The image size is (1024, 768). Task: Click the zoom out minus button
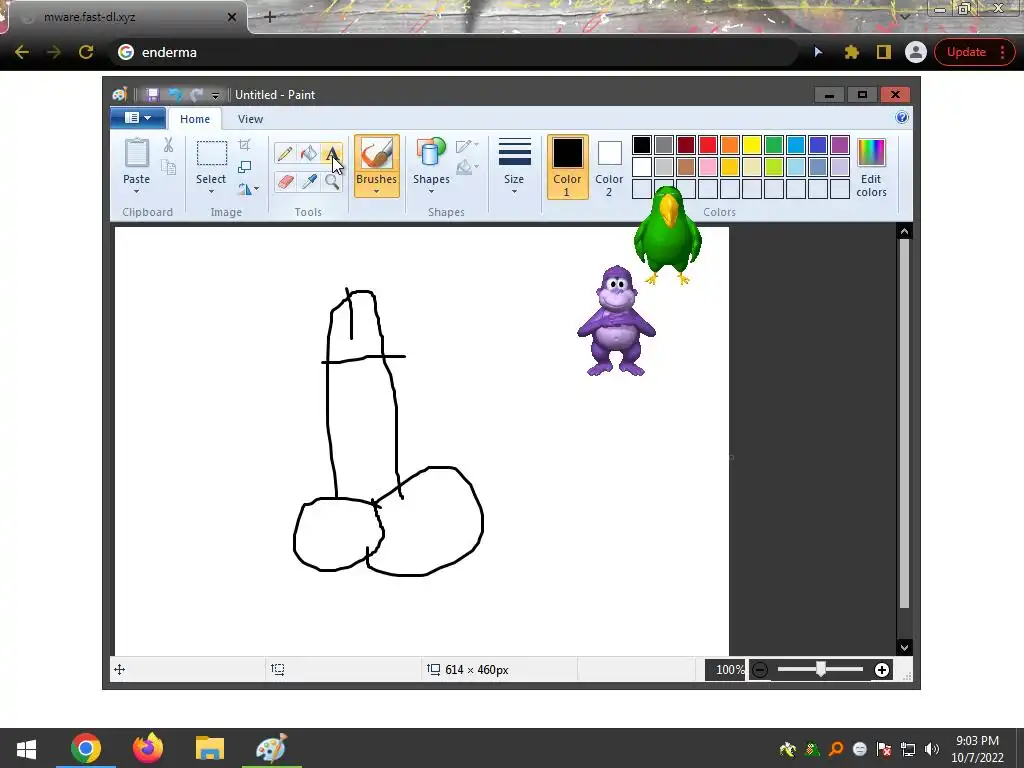(760, 669)
